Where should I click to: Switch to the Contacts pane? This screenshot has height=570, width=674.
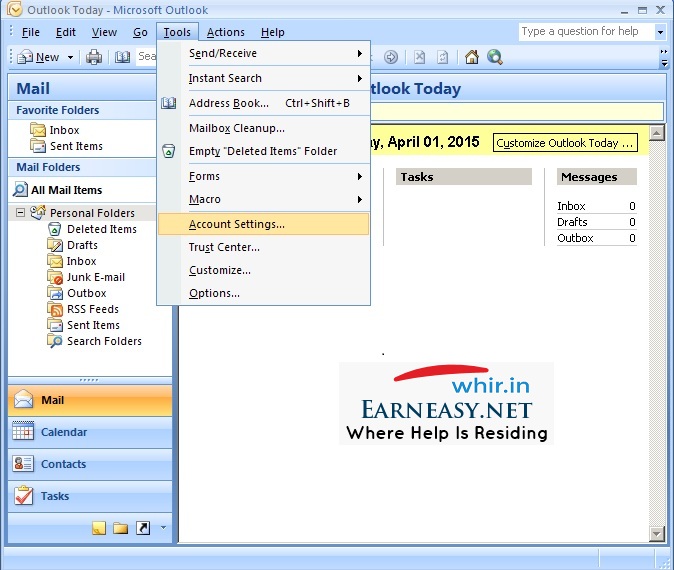(x=90, y=464)
